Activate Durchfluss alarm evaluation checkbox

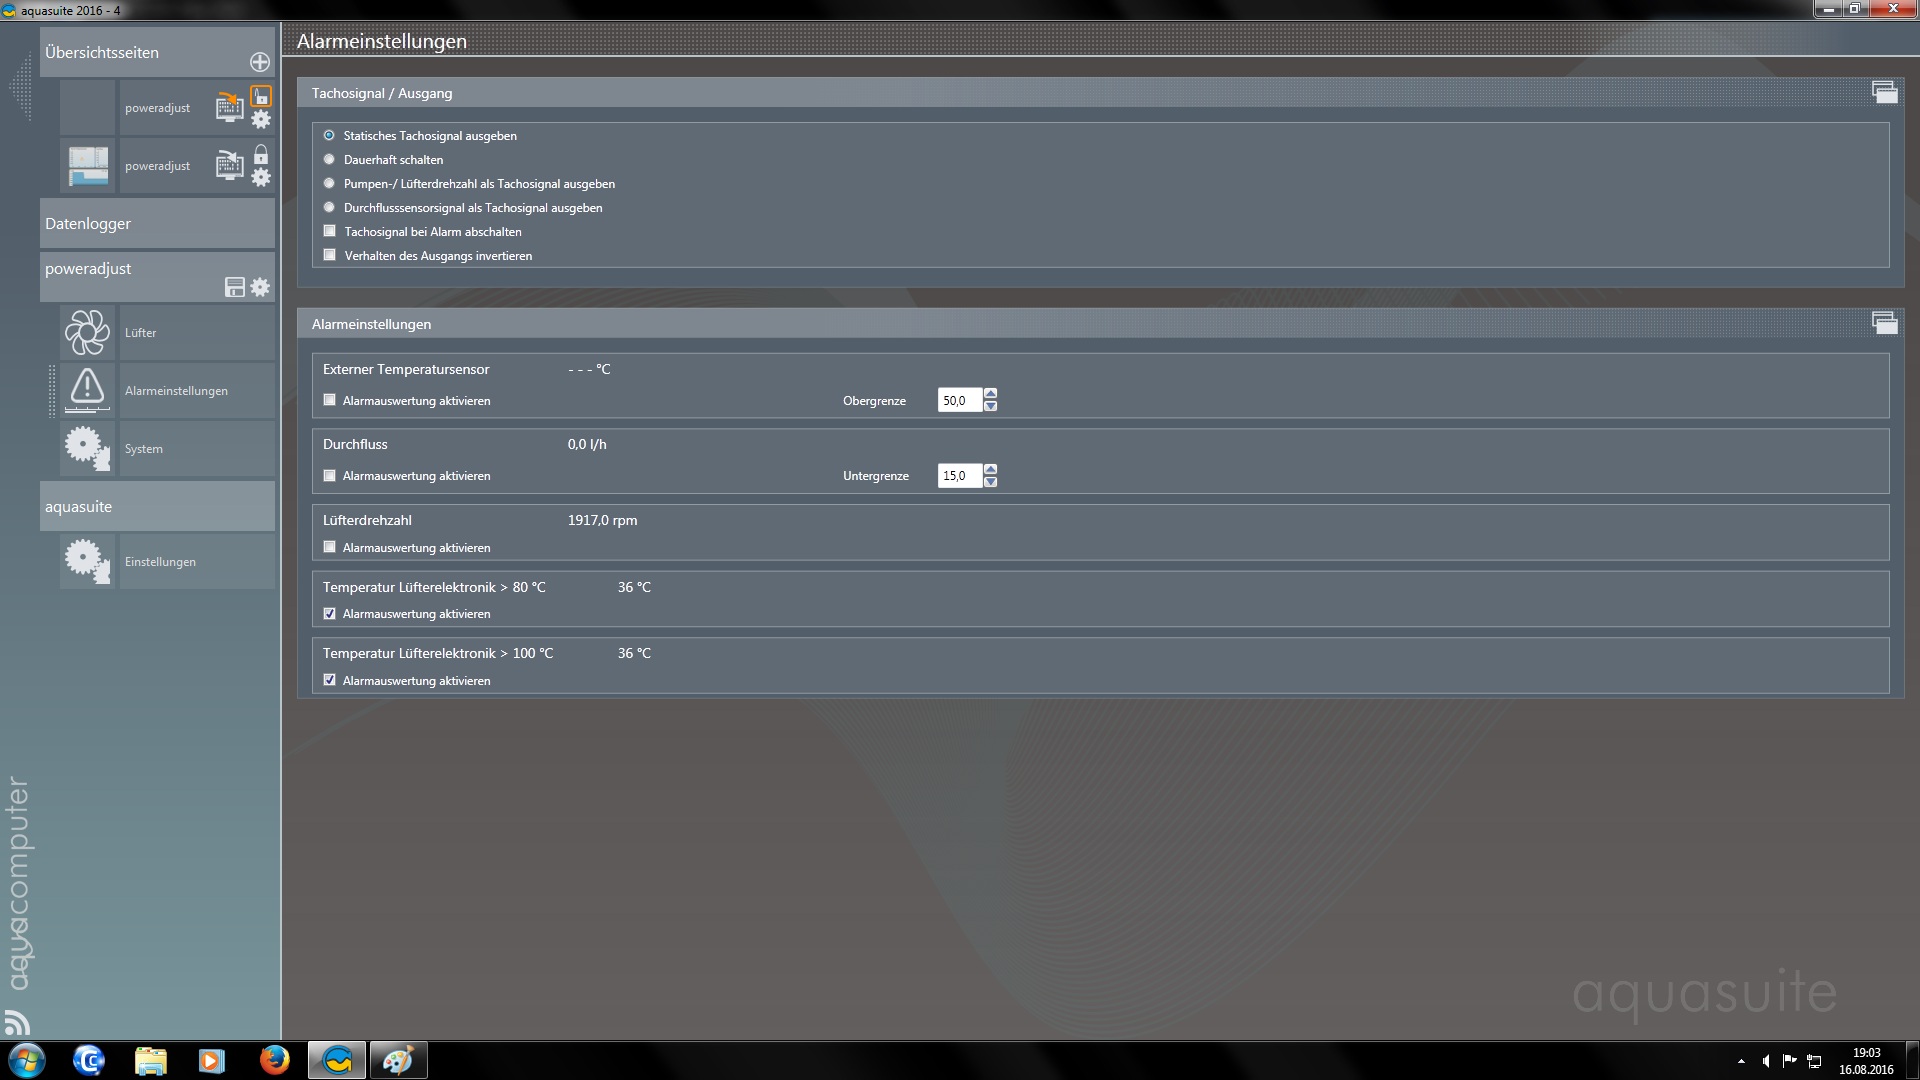click(330, 476)
